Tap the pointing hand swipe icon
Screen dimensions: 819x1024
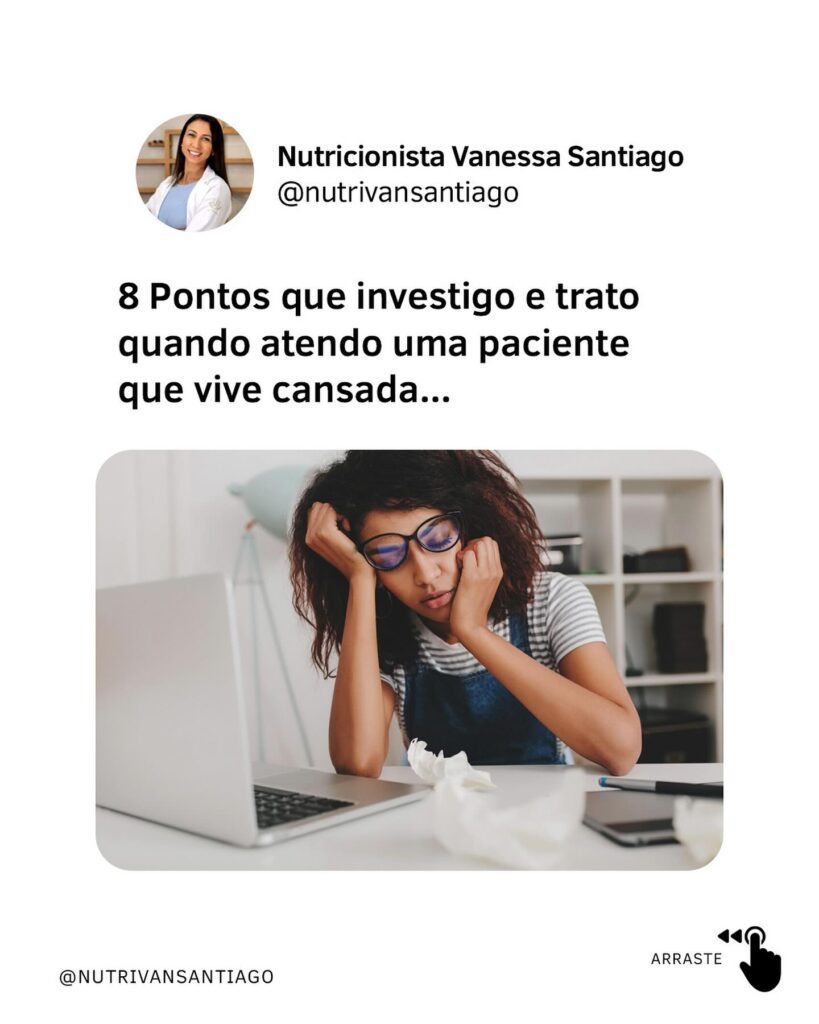coord(761,959)
